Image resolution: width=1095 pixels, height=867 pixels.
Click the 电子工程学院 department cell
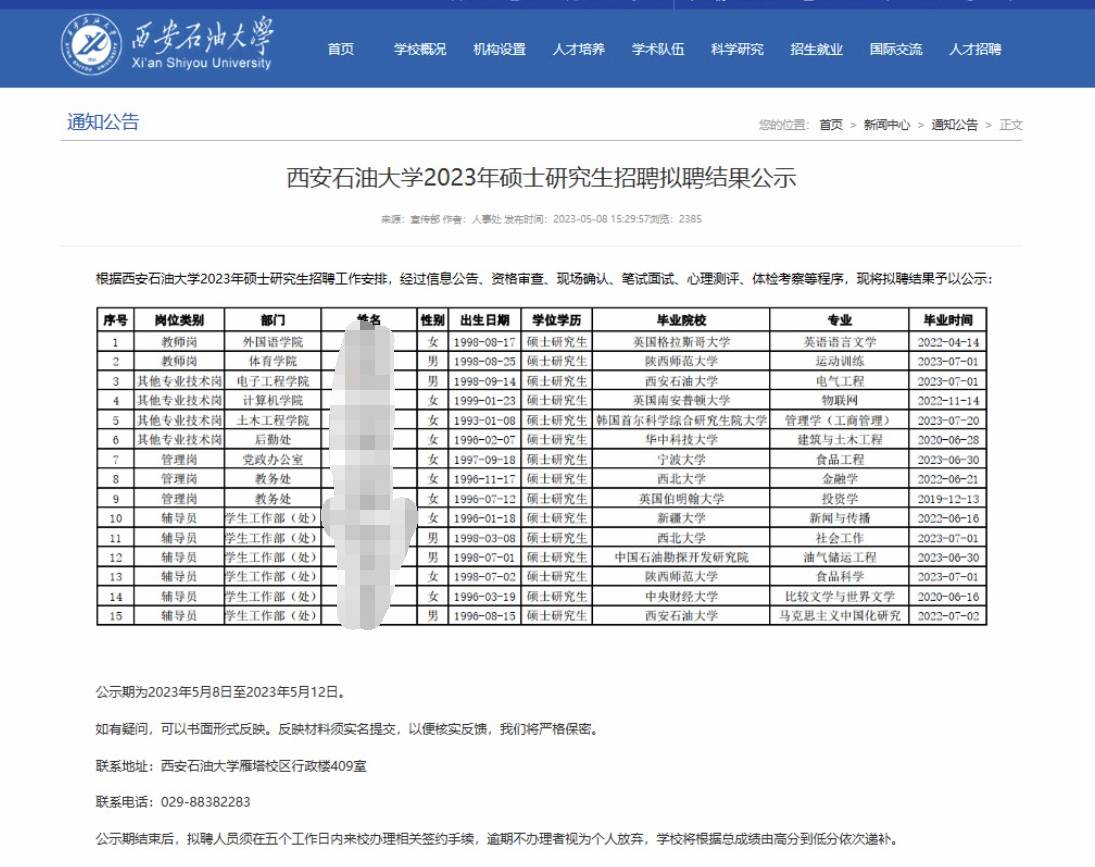coord(272,381)
